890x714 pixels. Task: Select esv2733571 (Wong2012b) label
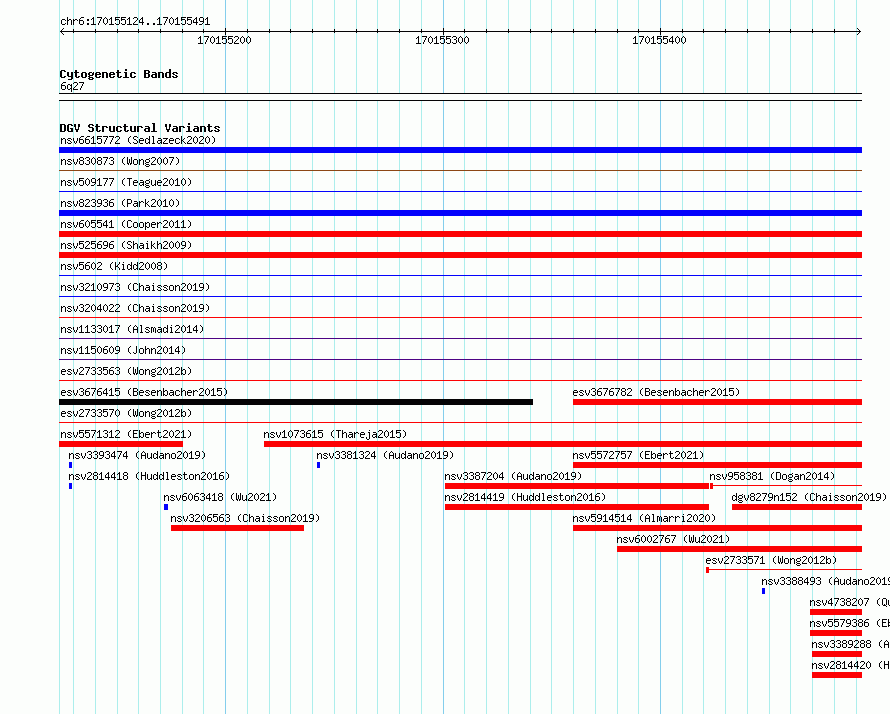click(771, 560)
